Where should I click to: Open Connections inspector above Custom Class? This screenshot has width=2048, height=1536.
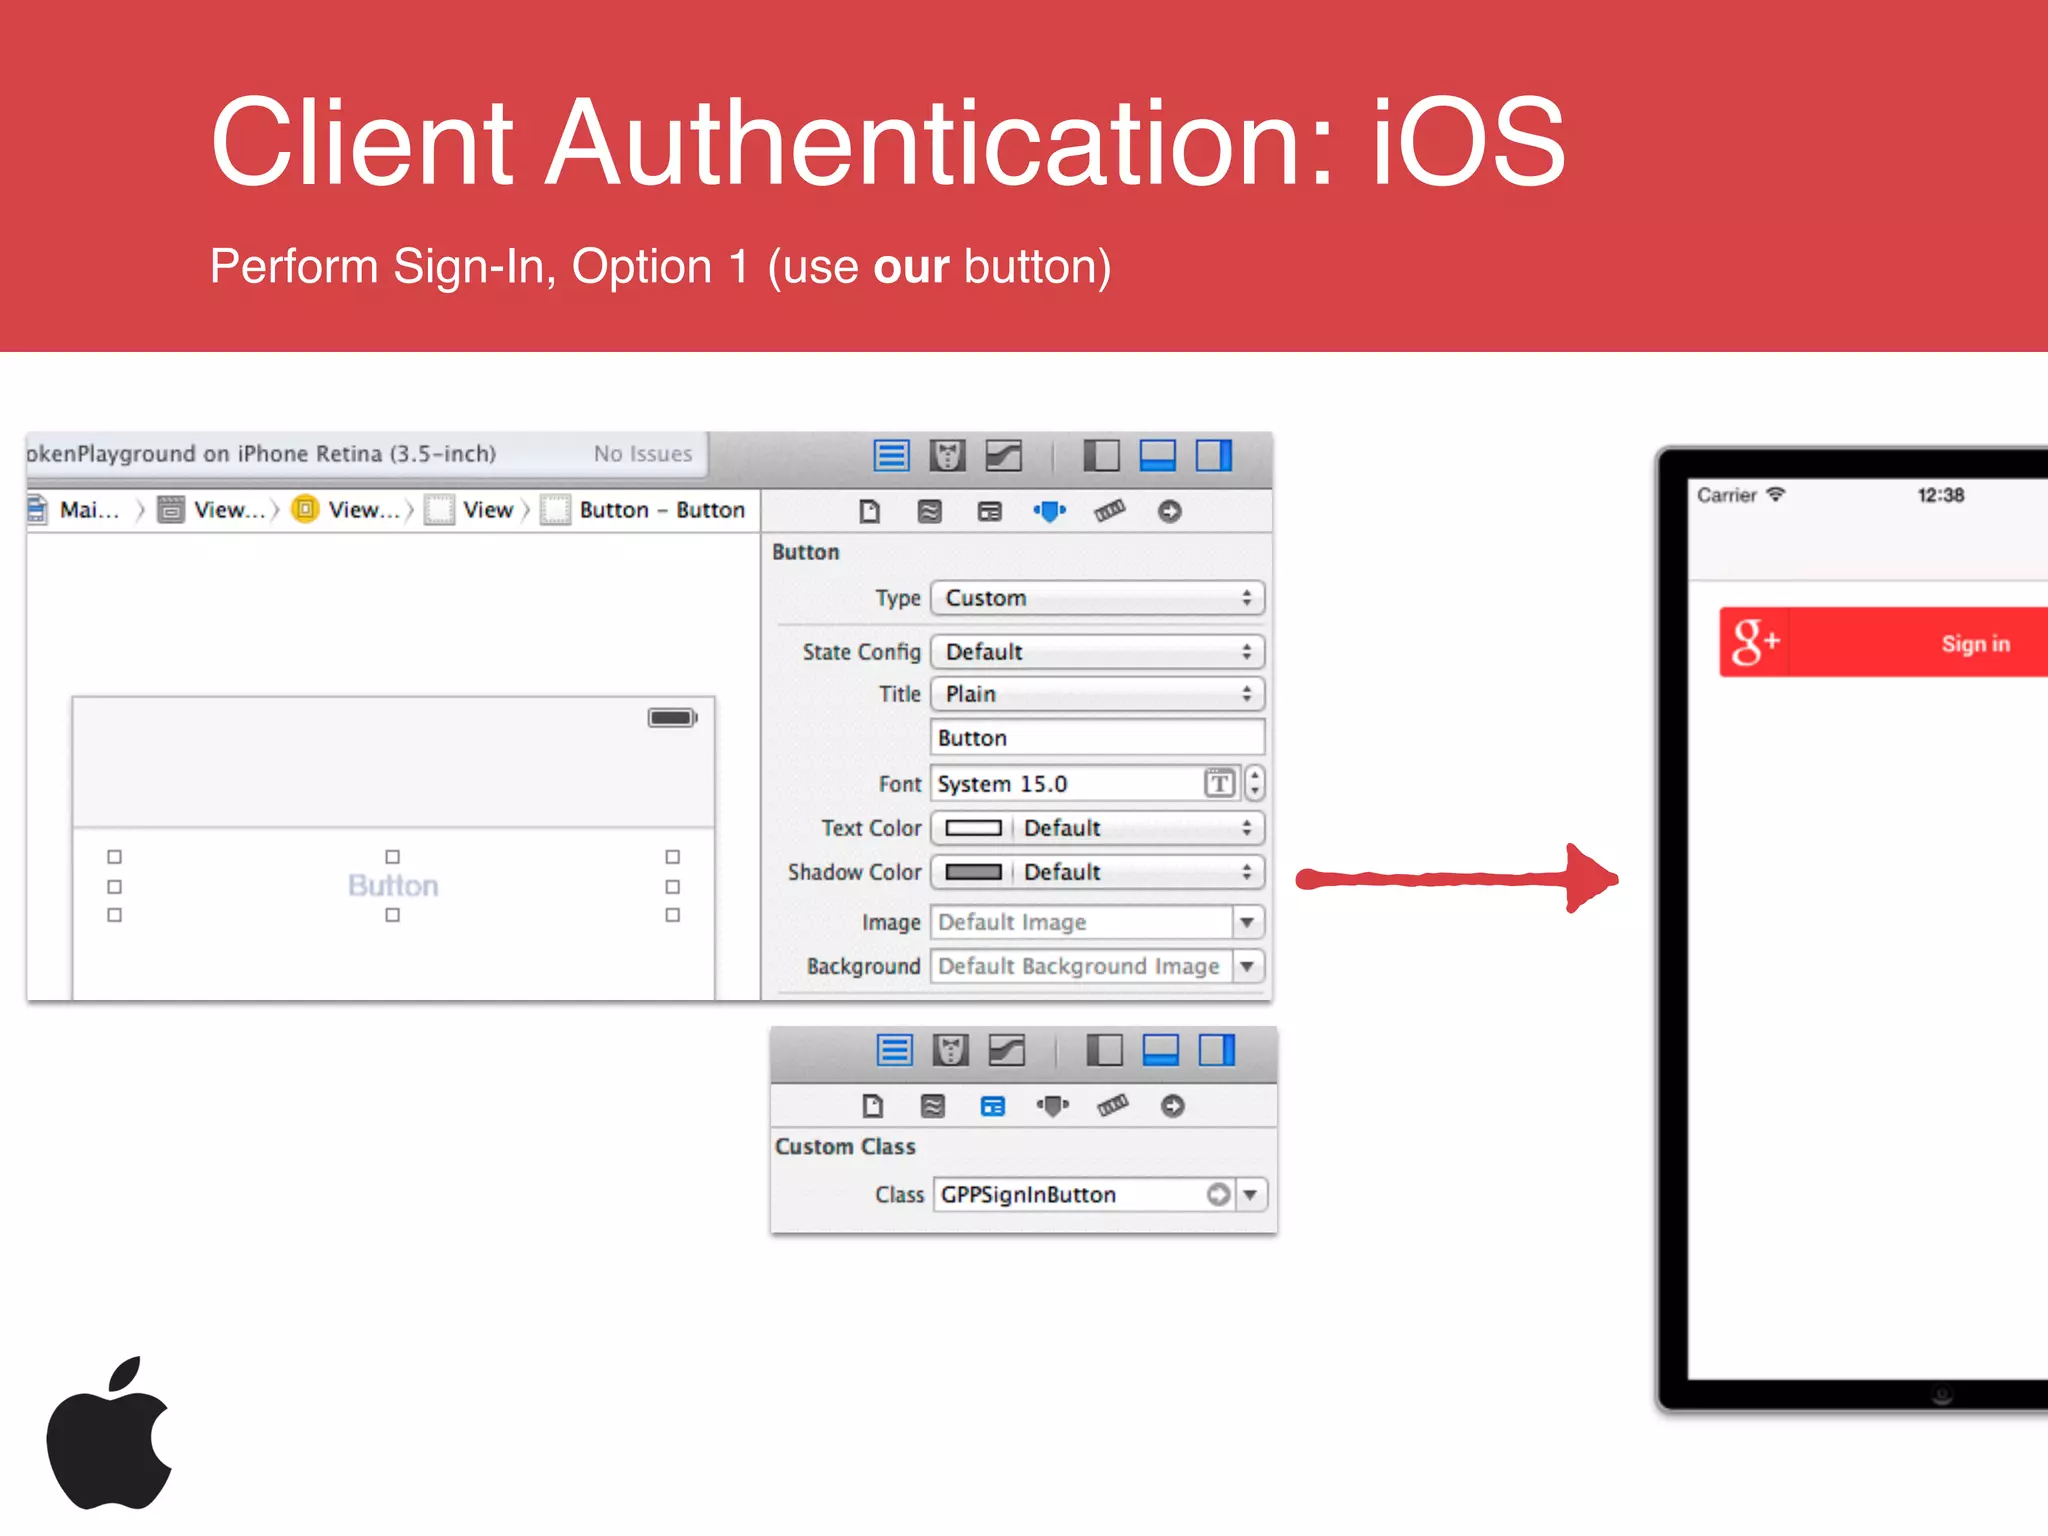coord(1173,1106)
